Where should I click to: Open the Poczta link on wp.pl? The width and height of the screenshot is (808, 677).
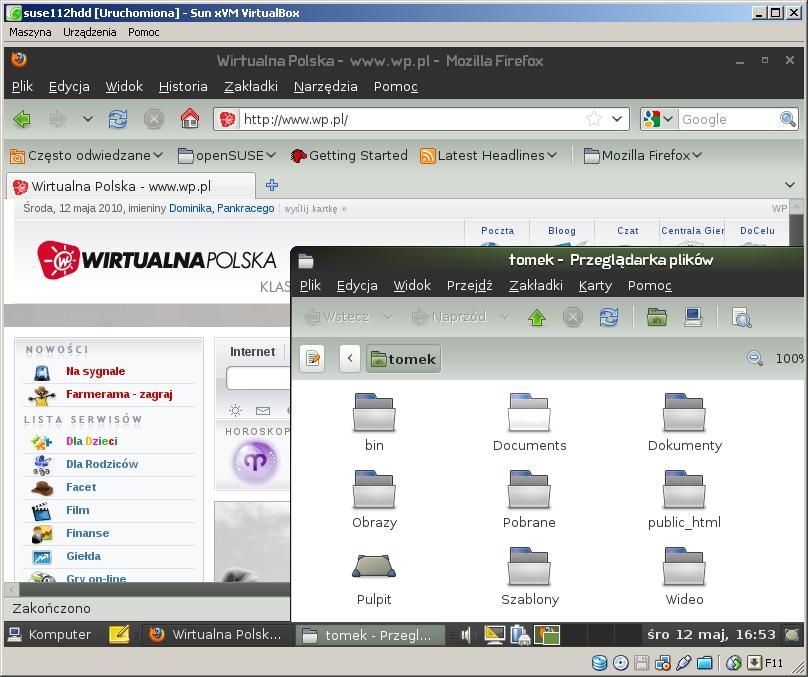[x=497, y=231]
